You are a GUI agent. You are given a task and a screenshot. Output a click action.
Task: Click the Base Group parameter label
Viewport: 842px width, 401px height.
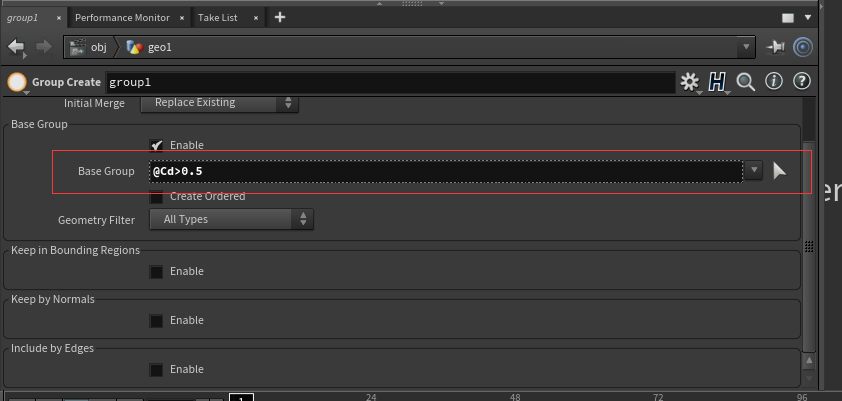[106, 171]
